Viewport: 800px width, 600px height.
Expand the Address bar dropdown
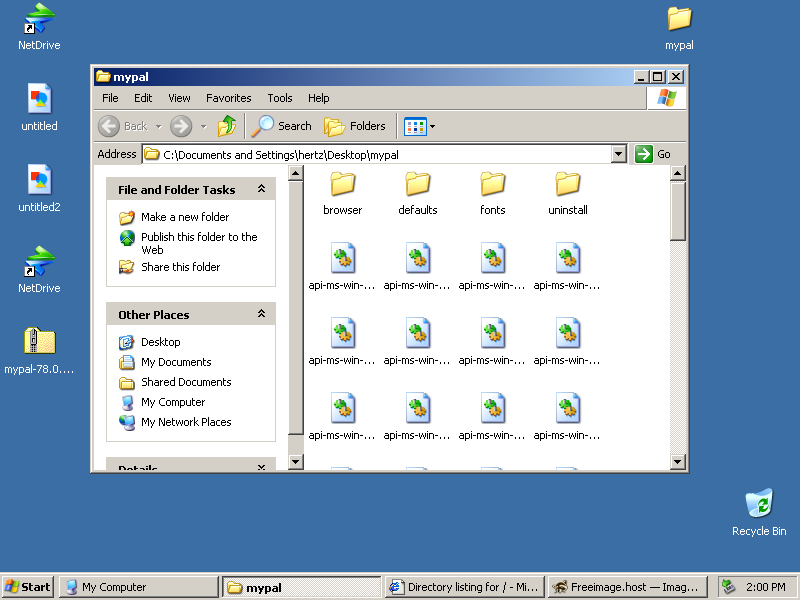pyautogui.click(x=618, y=154)
